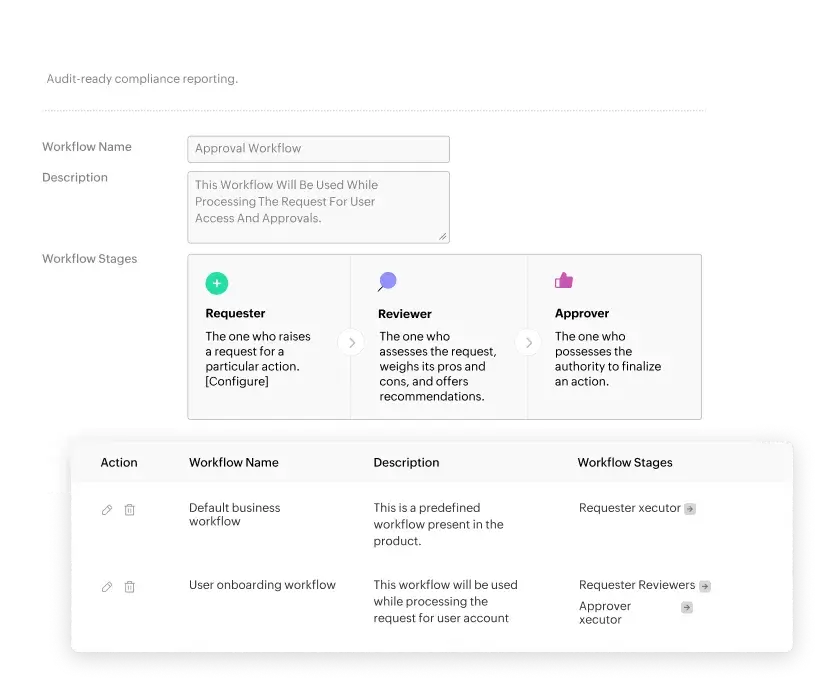Click the 'Requester Reviewers' stage text
The width and height of the screenshot is (818, 681).
[637, 585]
